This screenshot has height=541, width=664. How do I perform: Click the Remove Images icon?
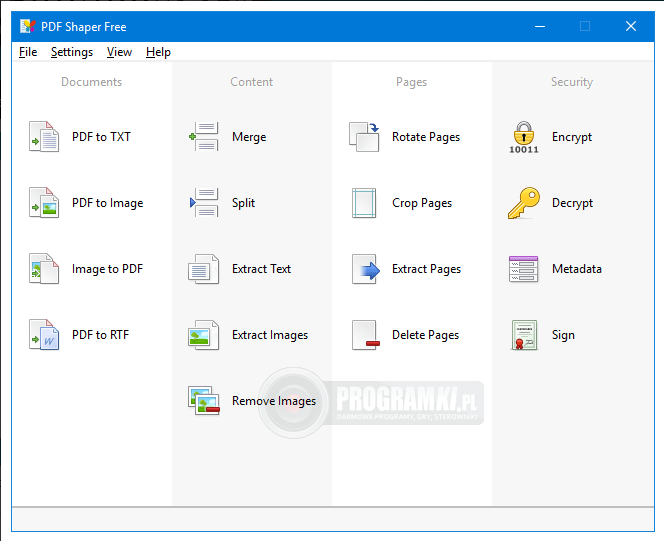pos(204,400)
